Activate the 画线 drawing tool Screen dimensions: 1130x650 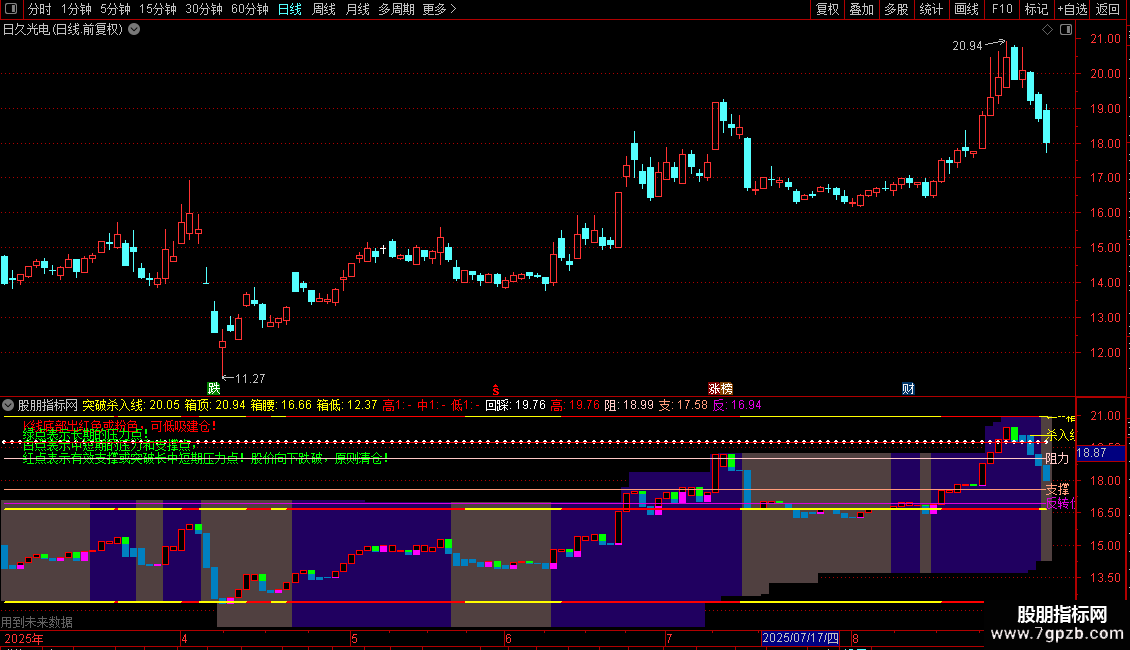[x=966, y=9]
